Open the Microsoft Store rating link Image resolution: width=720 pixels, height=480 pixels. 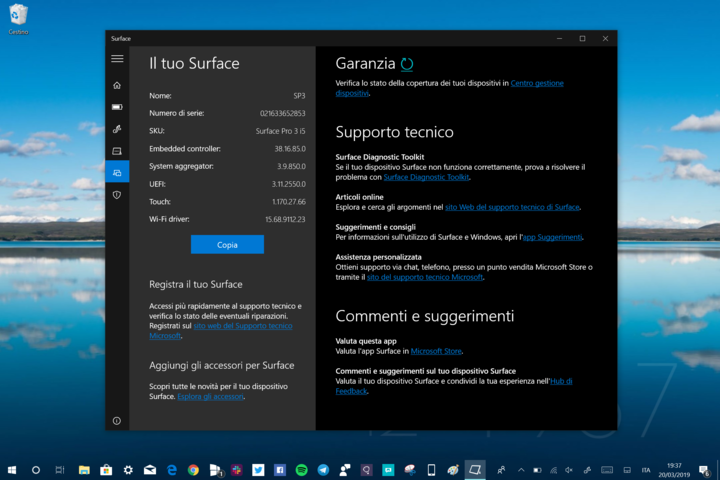[x=436, y=351]
